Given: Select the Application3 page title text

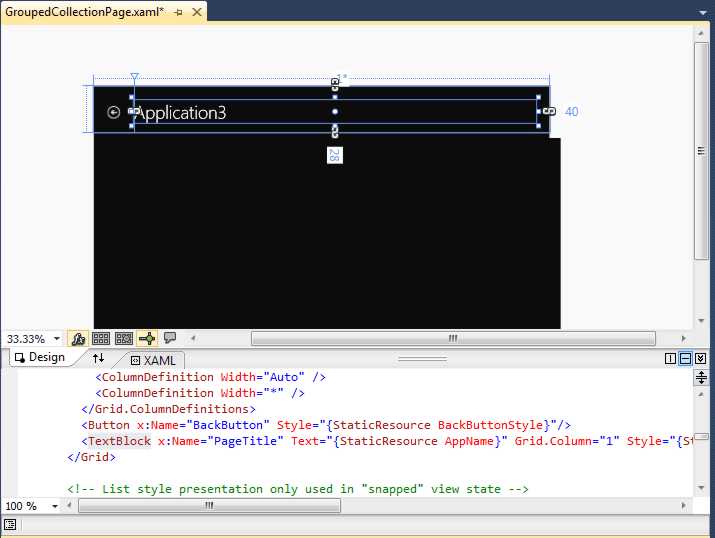Looking at the screenshot, I should click(x=181, y=113).
